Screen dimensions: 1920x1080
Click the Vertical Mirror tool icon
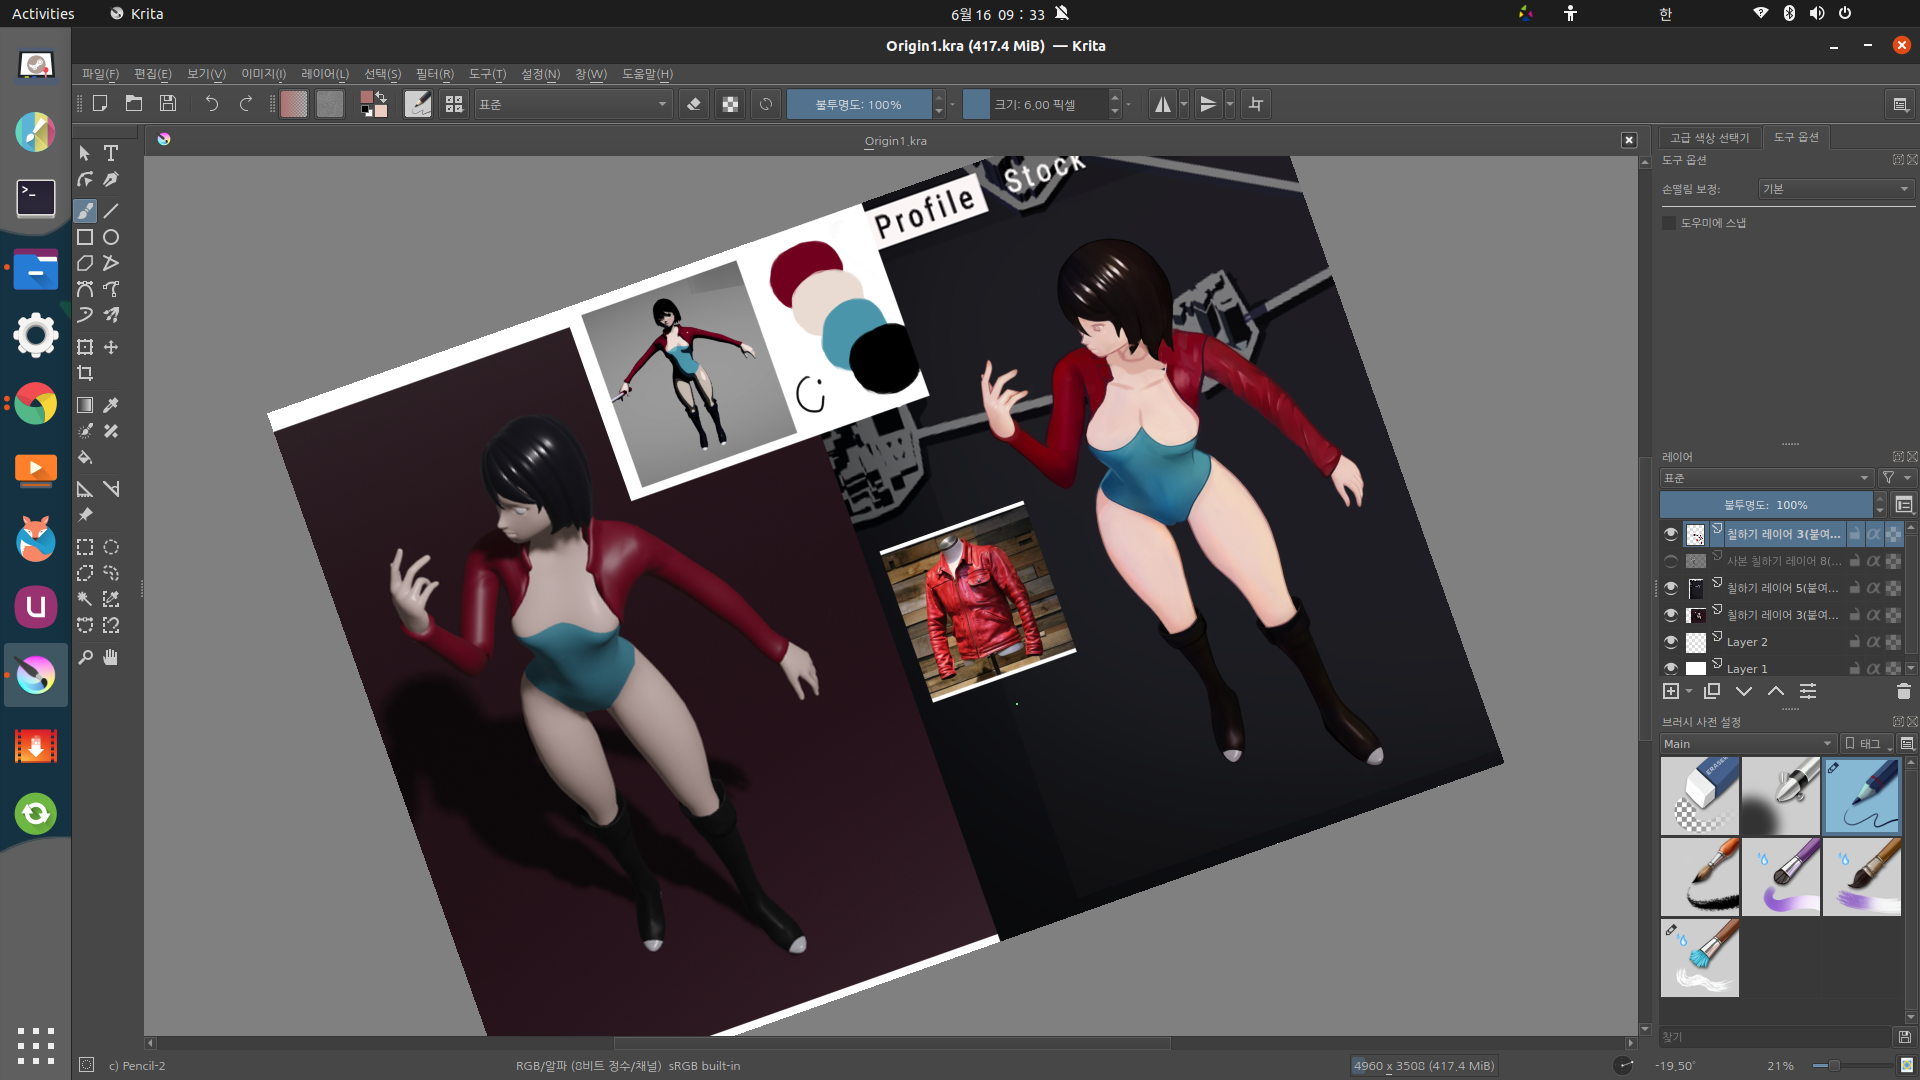(1208, 104)
